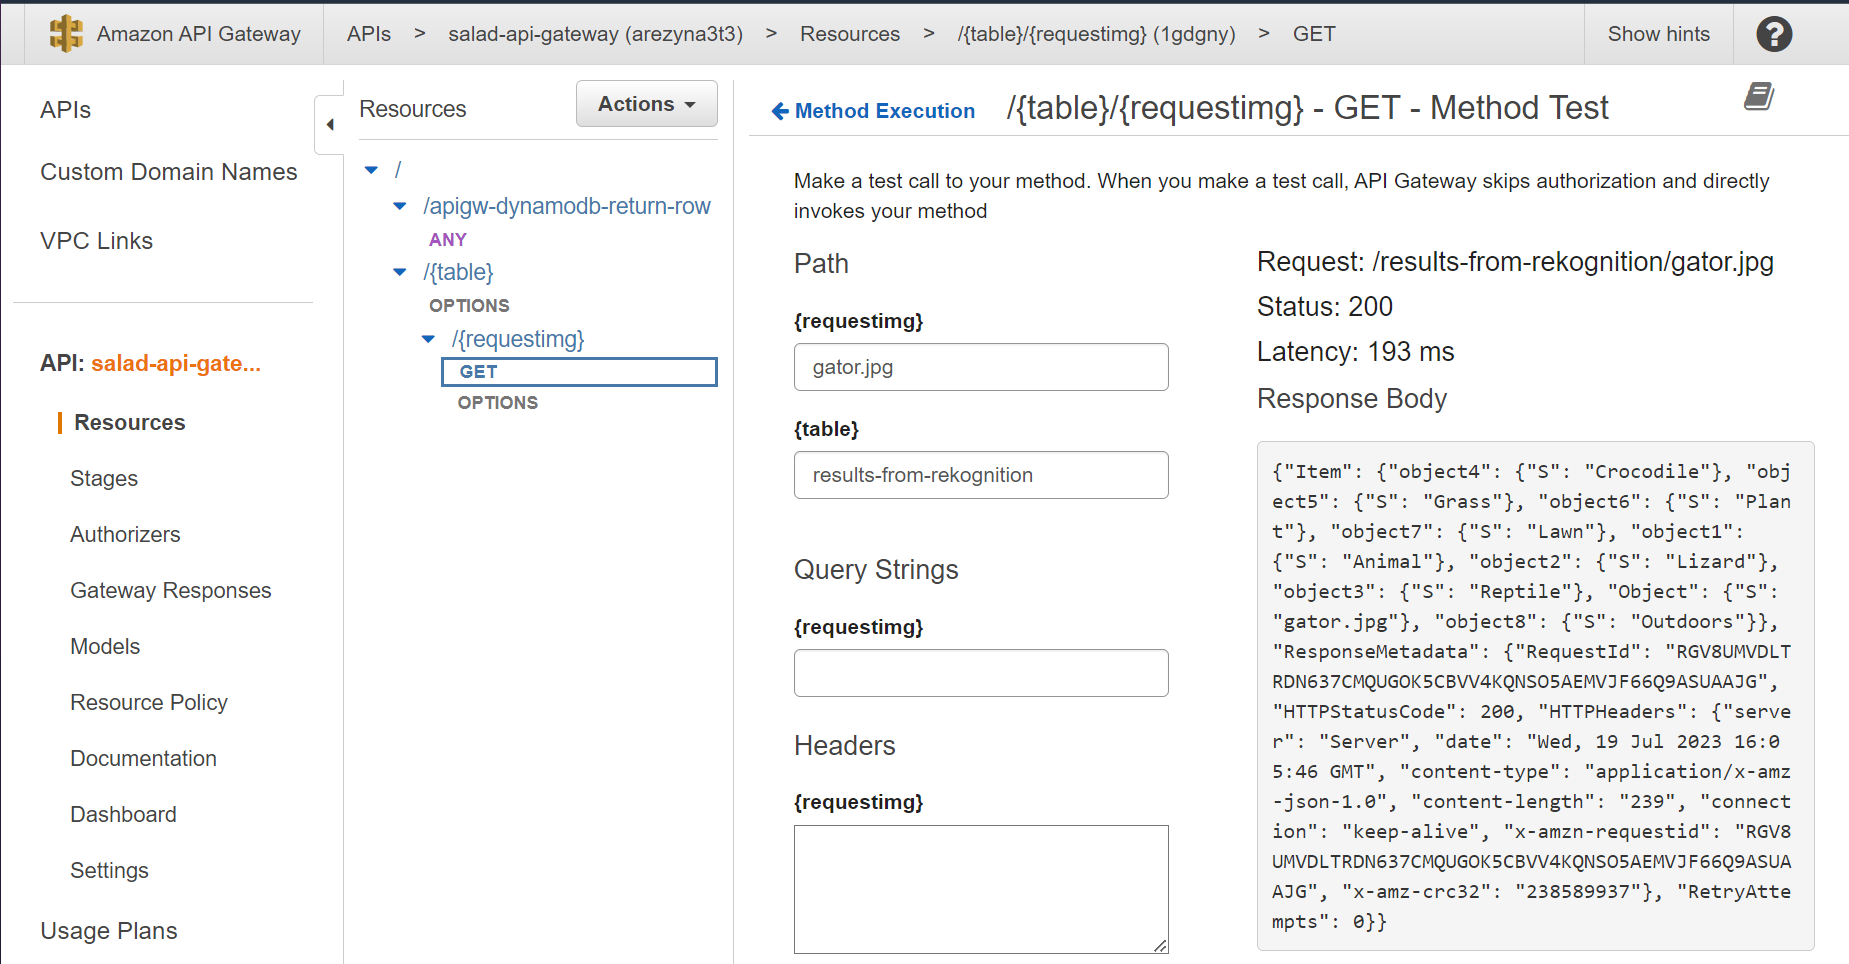Screen dimensions: 1849x964
Task: Focus the {table} path input field
Action: coord(980,475)
